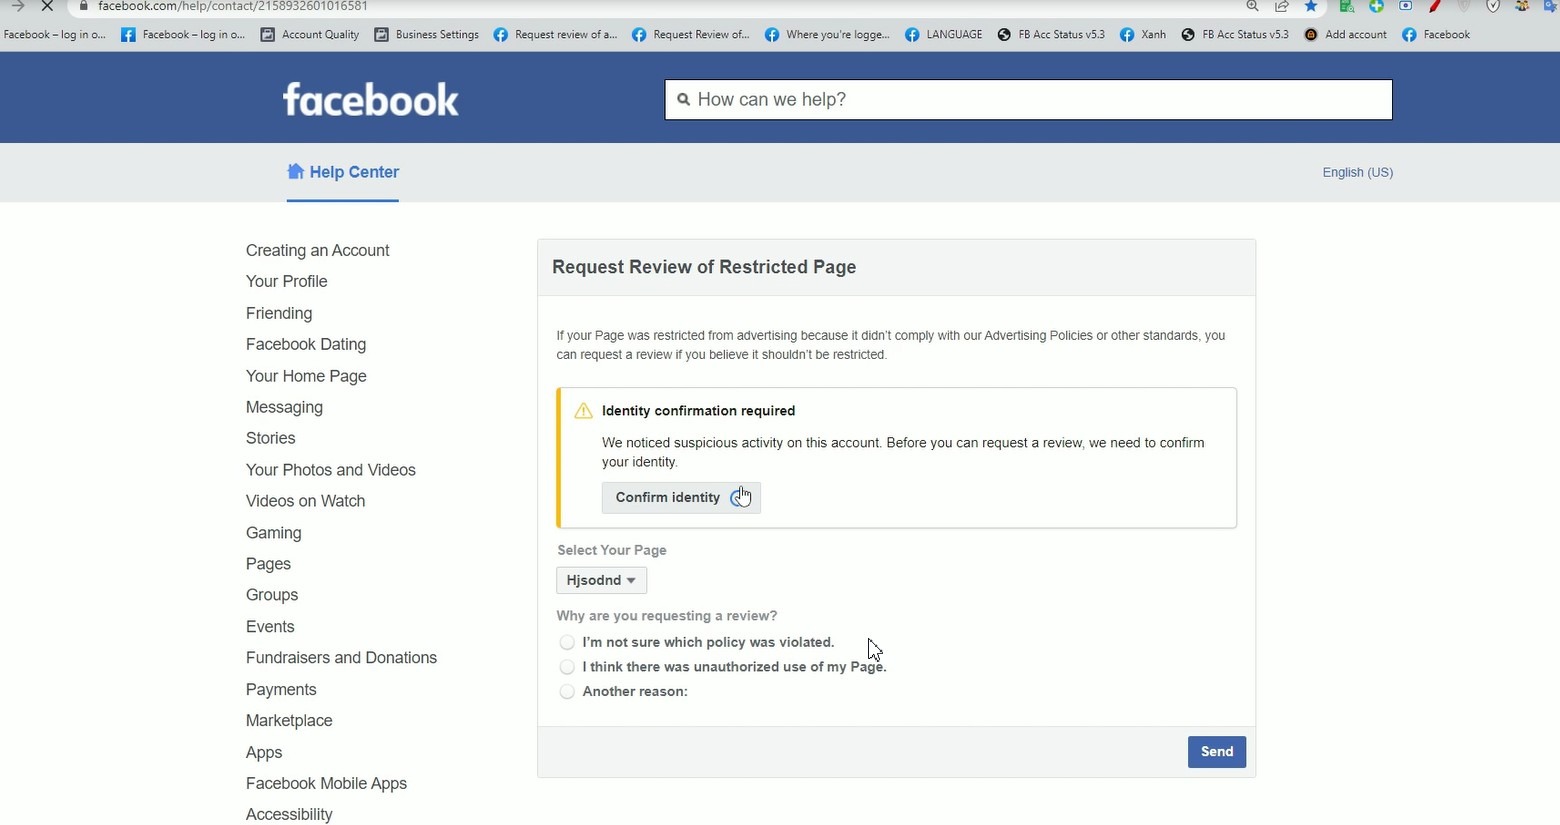
Task: Open the Facebook Dating topic
Action: [306, 344]
